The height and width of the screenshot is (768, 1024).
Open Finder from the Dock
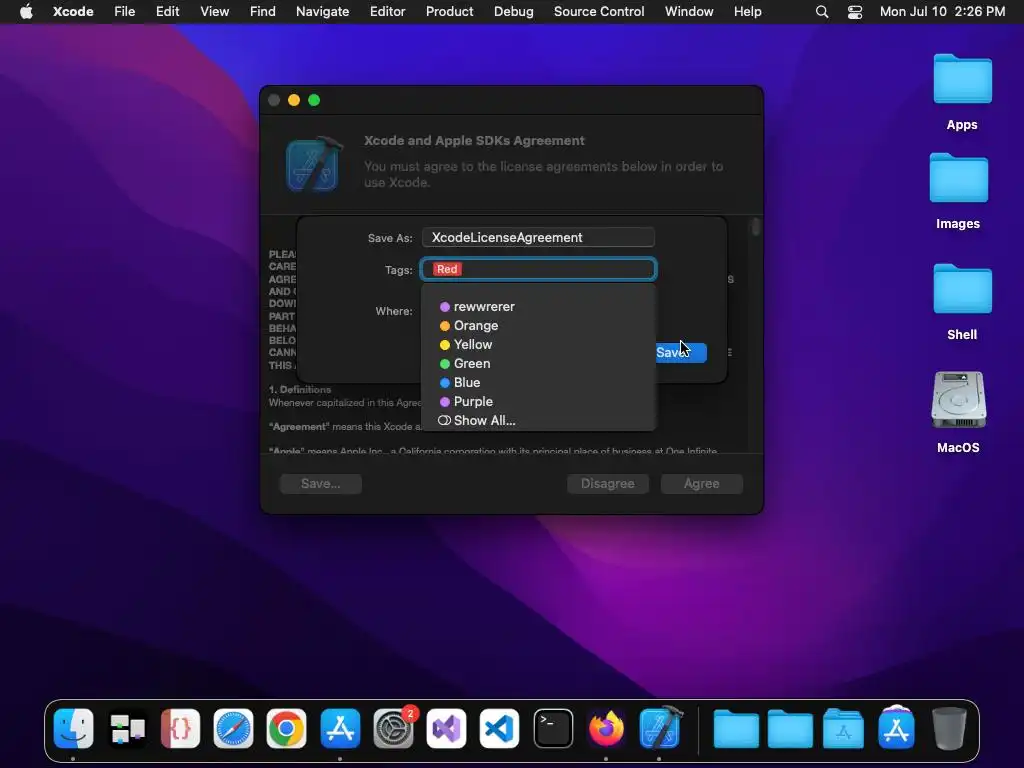(x=73, y=728)
